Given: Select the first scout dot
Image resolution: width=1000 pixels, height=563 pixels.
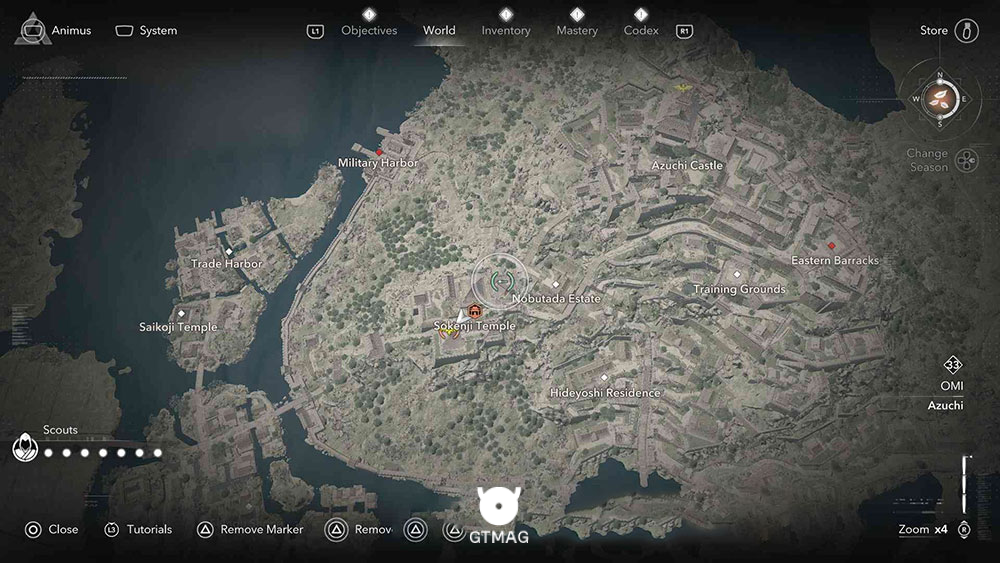Looking at the screenshot, I should [x=48, y=453].
